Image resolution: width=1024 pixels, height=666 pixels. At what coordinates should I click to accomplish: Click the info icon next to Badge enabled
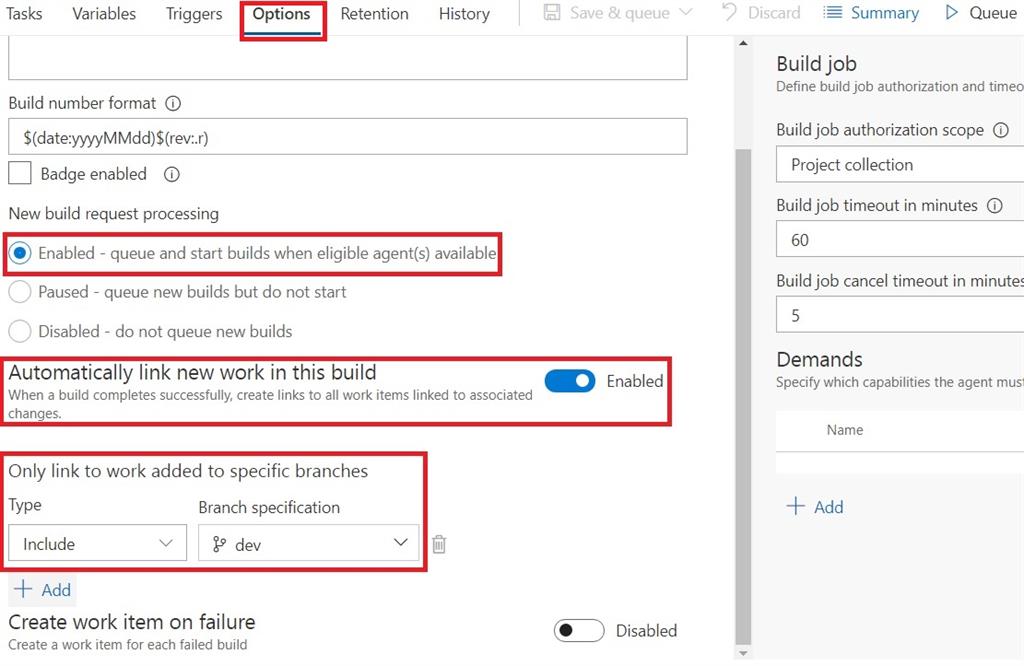[171, 174]
